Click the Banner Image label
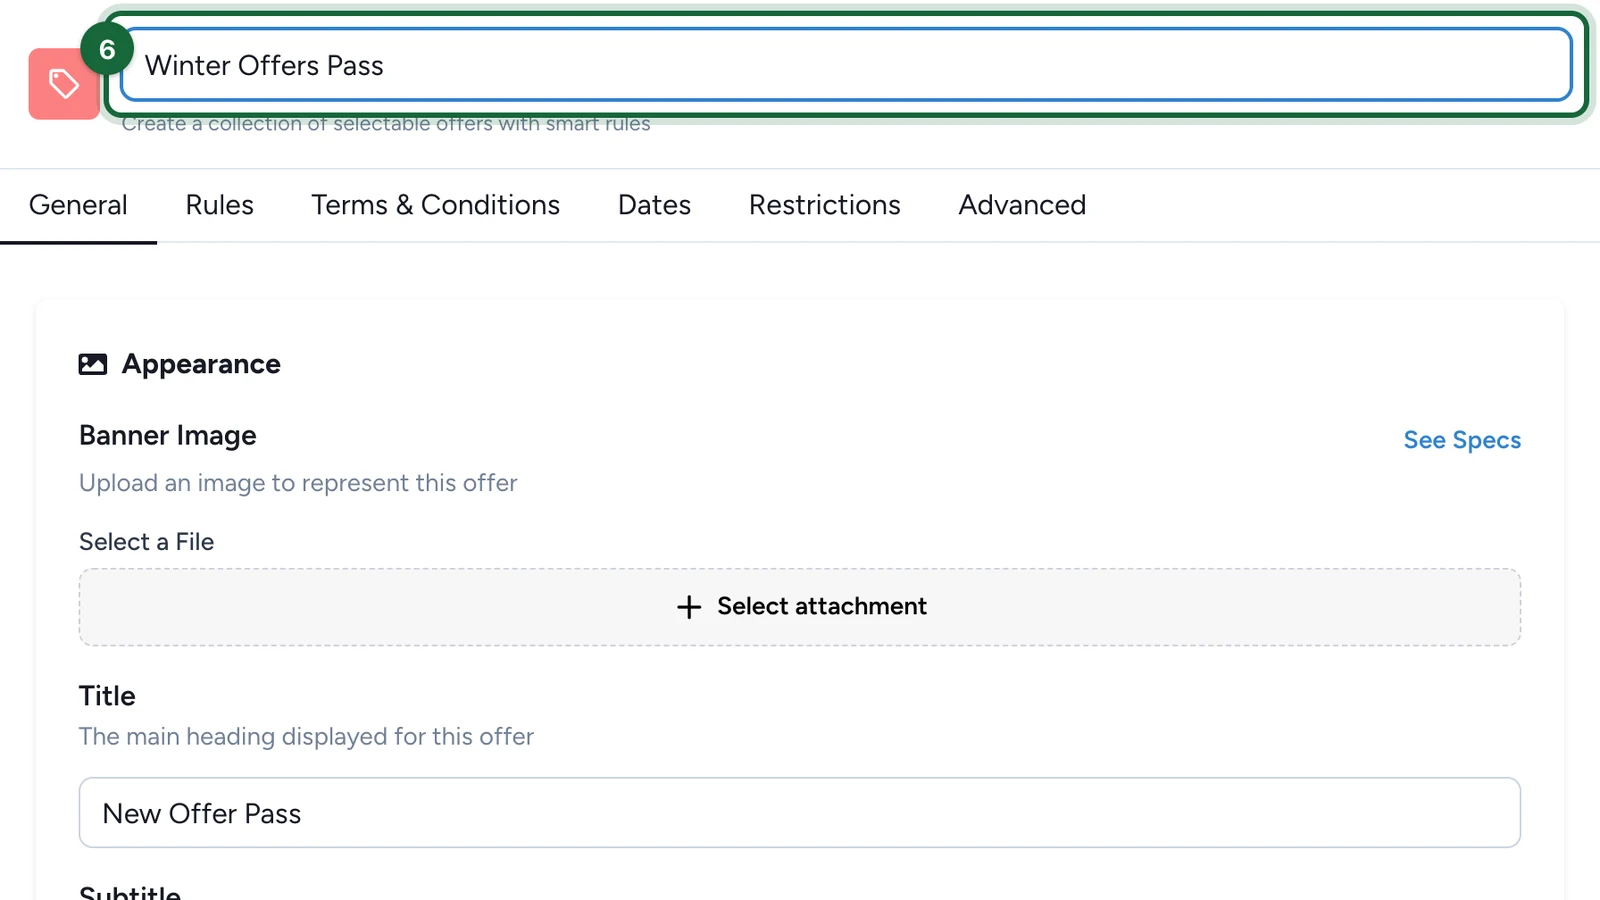 click(168, 436)
